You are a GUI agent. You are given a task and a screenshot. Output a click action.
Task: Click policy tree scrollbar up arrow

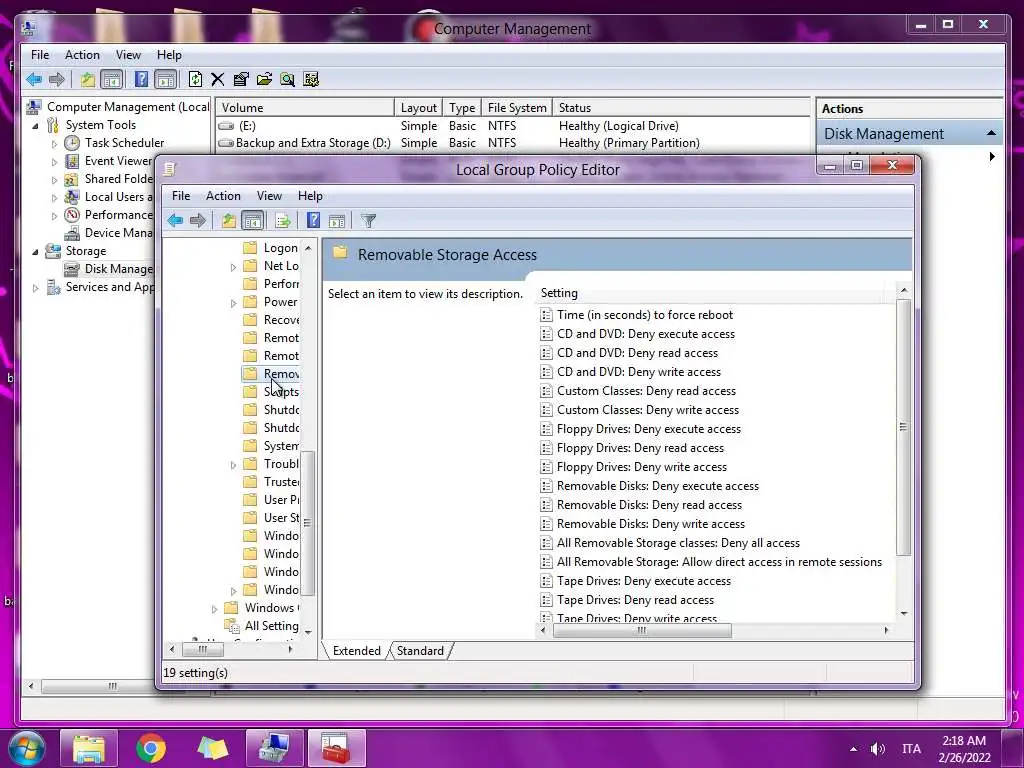[308, 248]
